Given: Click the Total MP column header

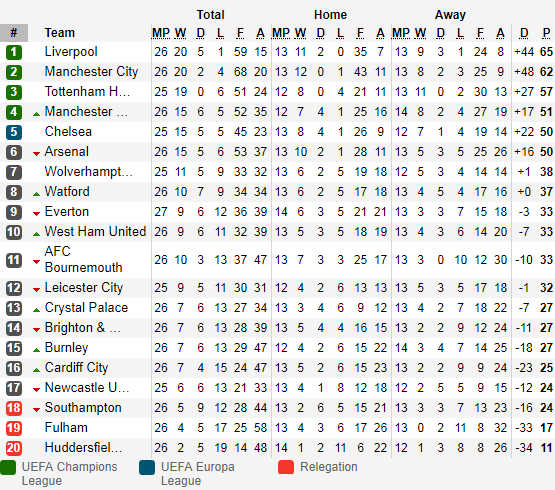Looking at the screenshot, I should click(161, 33).
